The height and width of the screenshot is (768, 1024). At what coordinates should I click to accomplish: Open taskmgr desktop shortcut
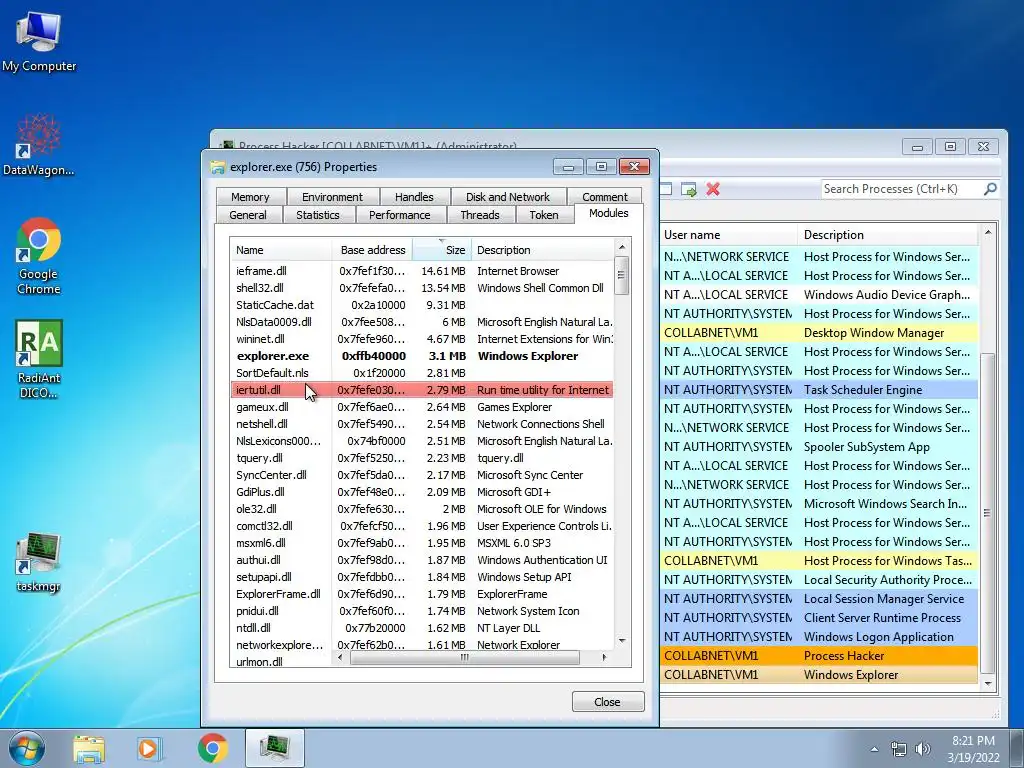[39, 562]
